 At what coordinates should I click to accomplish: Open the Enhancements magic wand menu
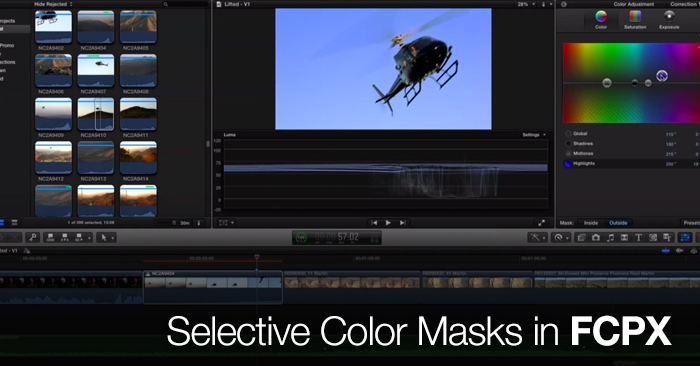pos(538,237)
